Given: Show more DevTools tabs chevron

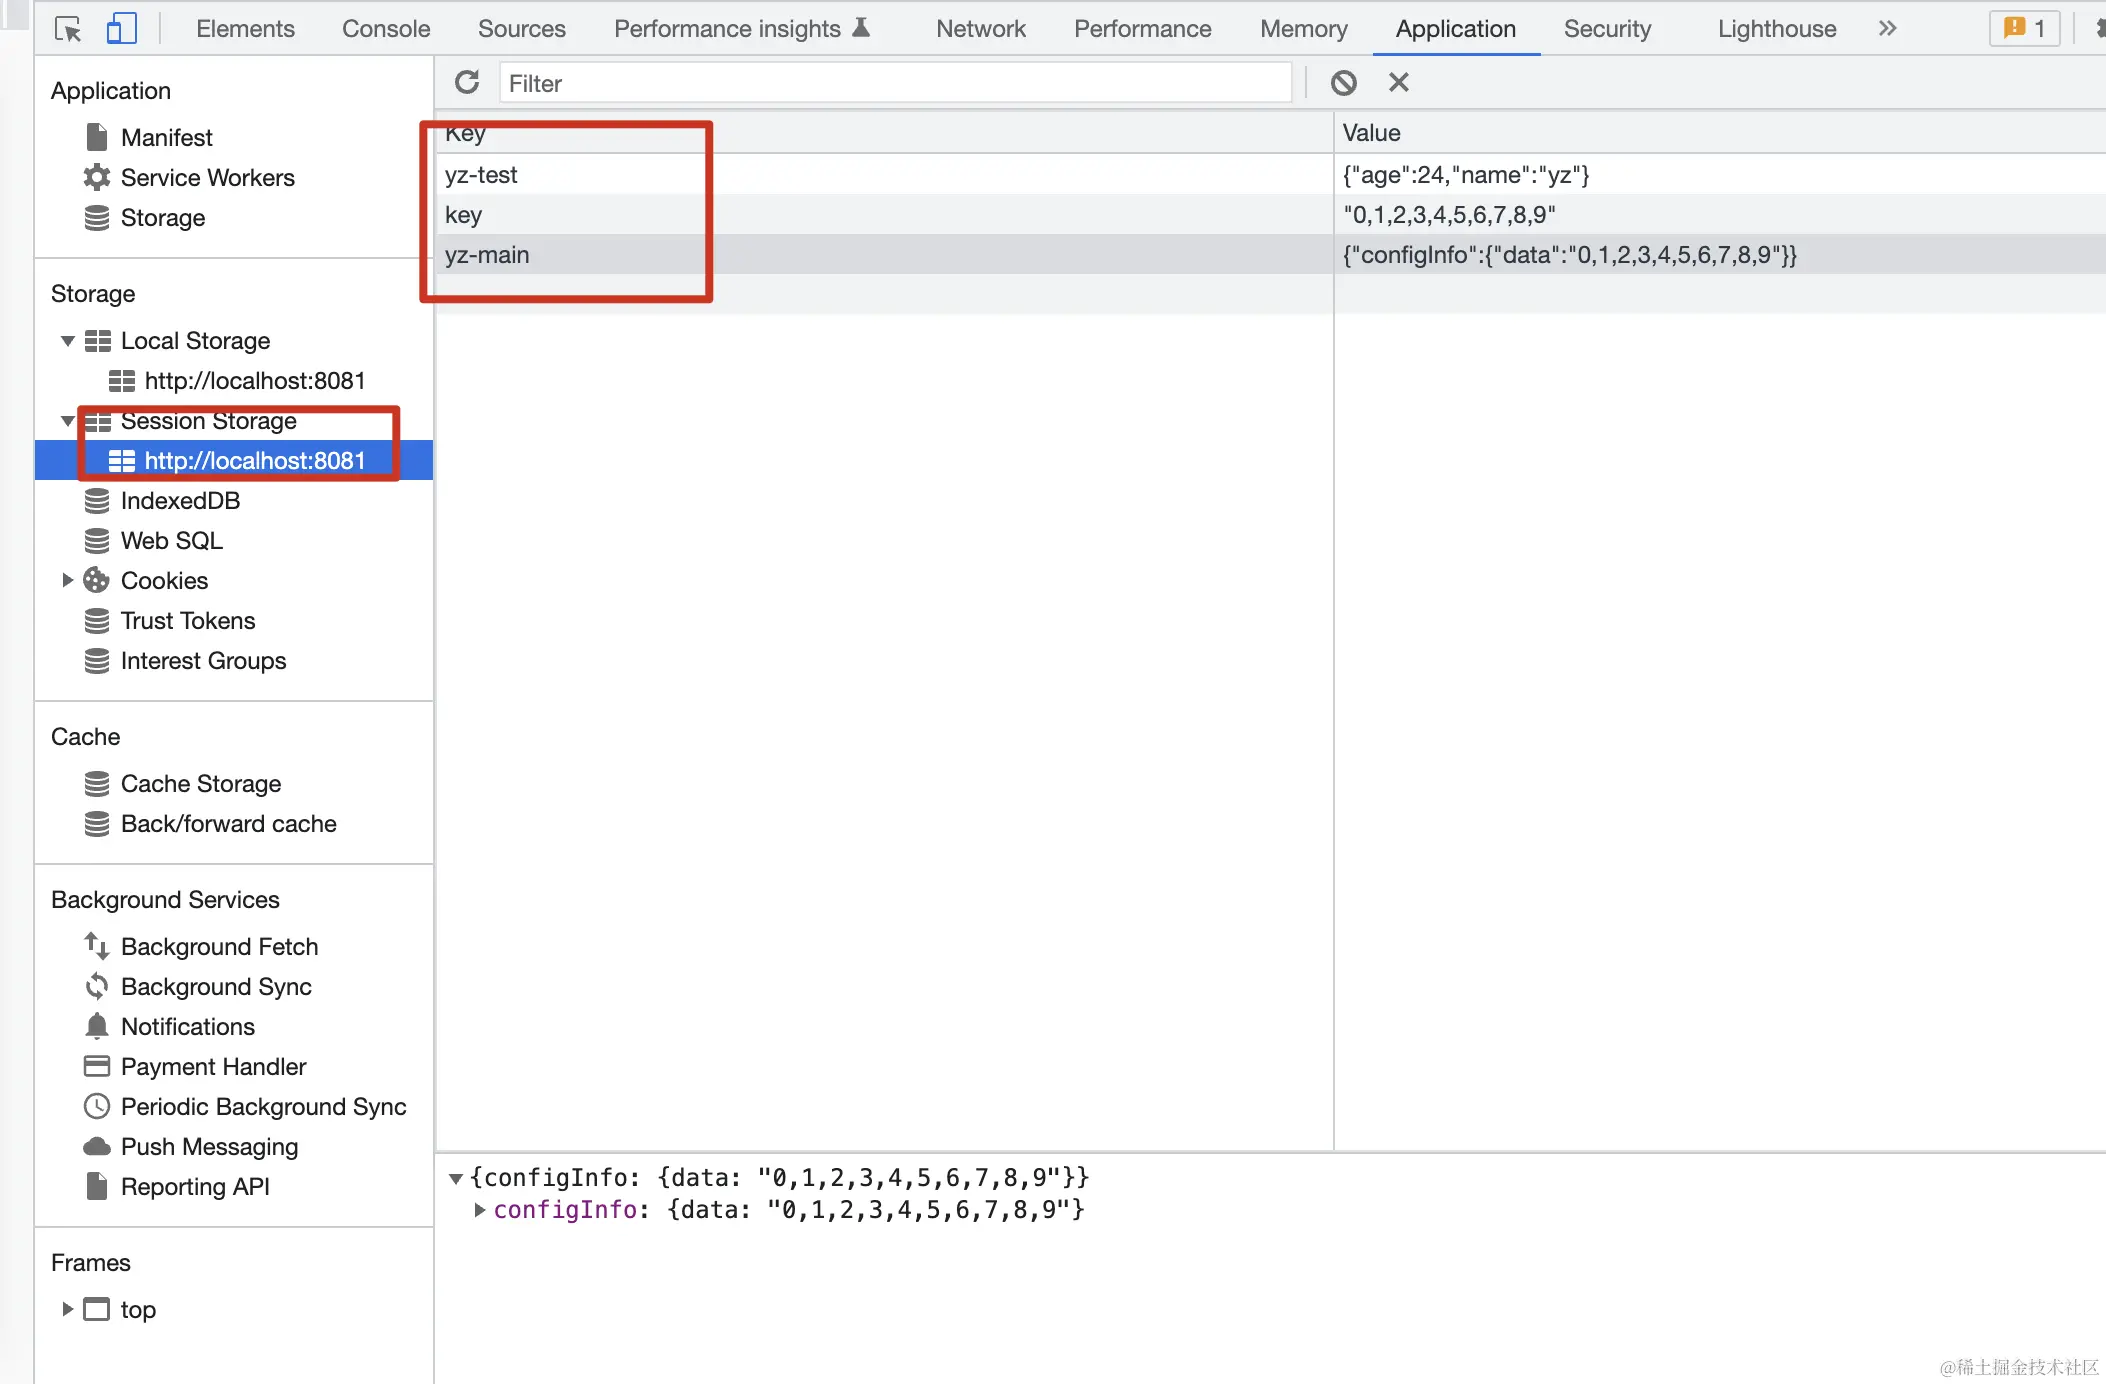Looking at the screenshot, I should pos(1887,29).
